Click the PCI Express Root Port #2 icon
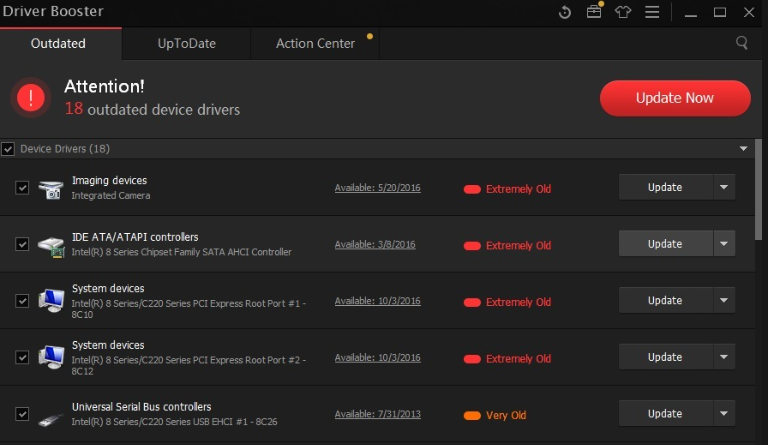The height and width of the screenshot is (445, 768). (51, 357)
